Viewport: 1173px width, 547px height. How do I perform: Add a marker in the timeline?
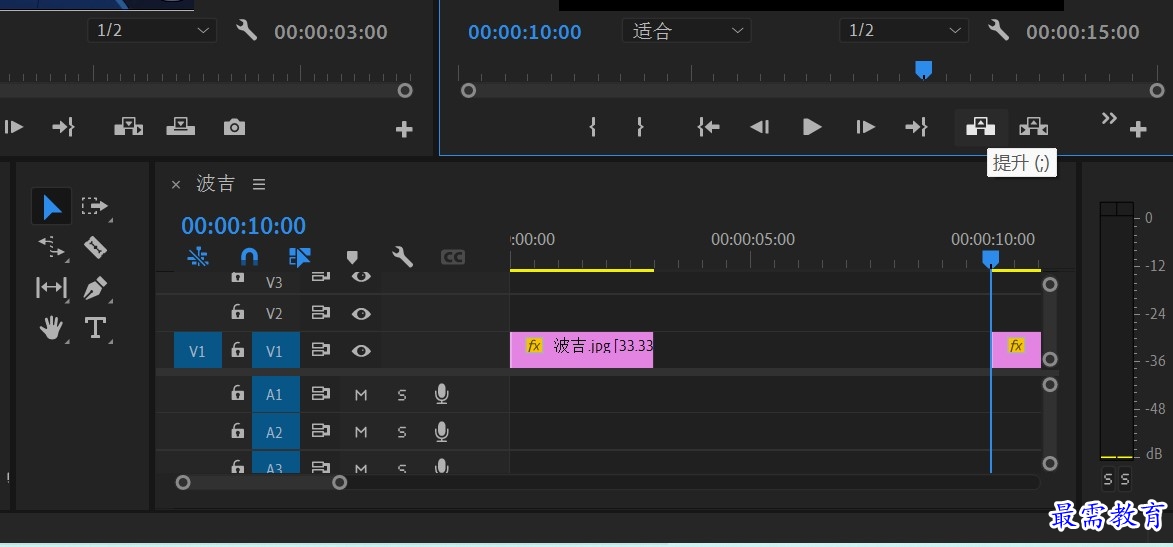(352, 258)
